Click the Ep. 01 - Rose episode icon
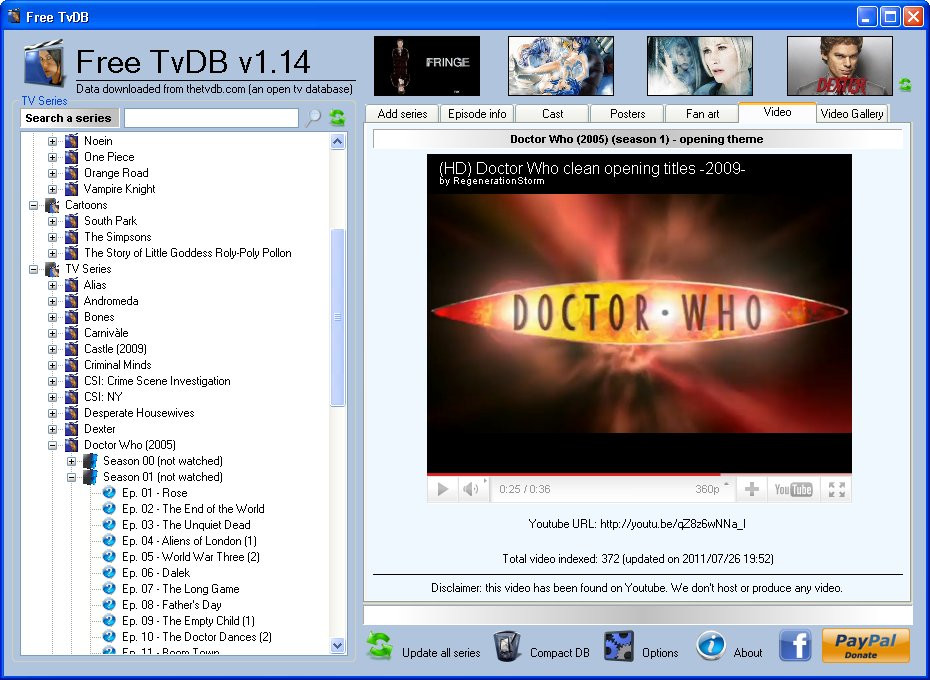This screenshot has height=680, width=930. click(109, 492)
